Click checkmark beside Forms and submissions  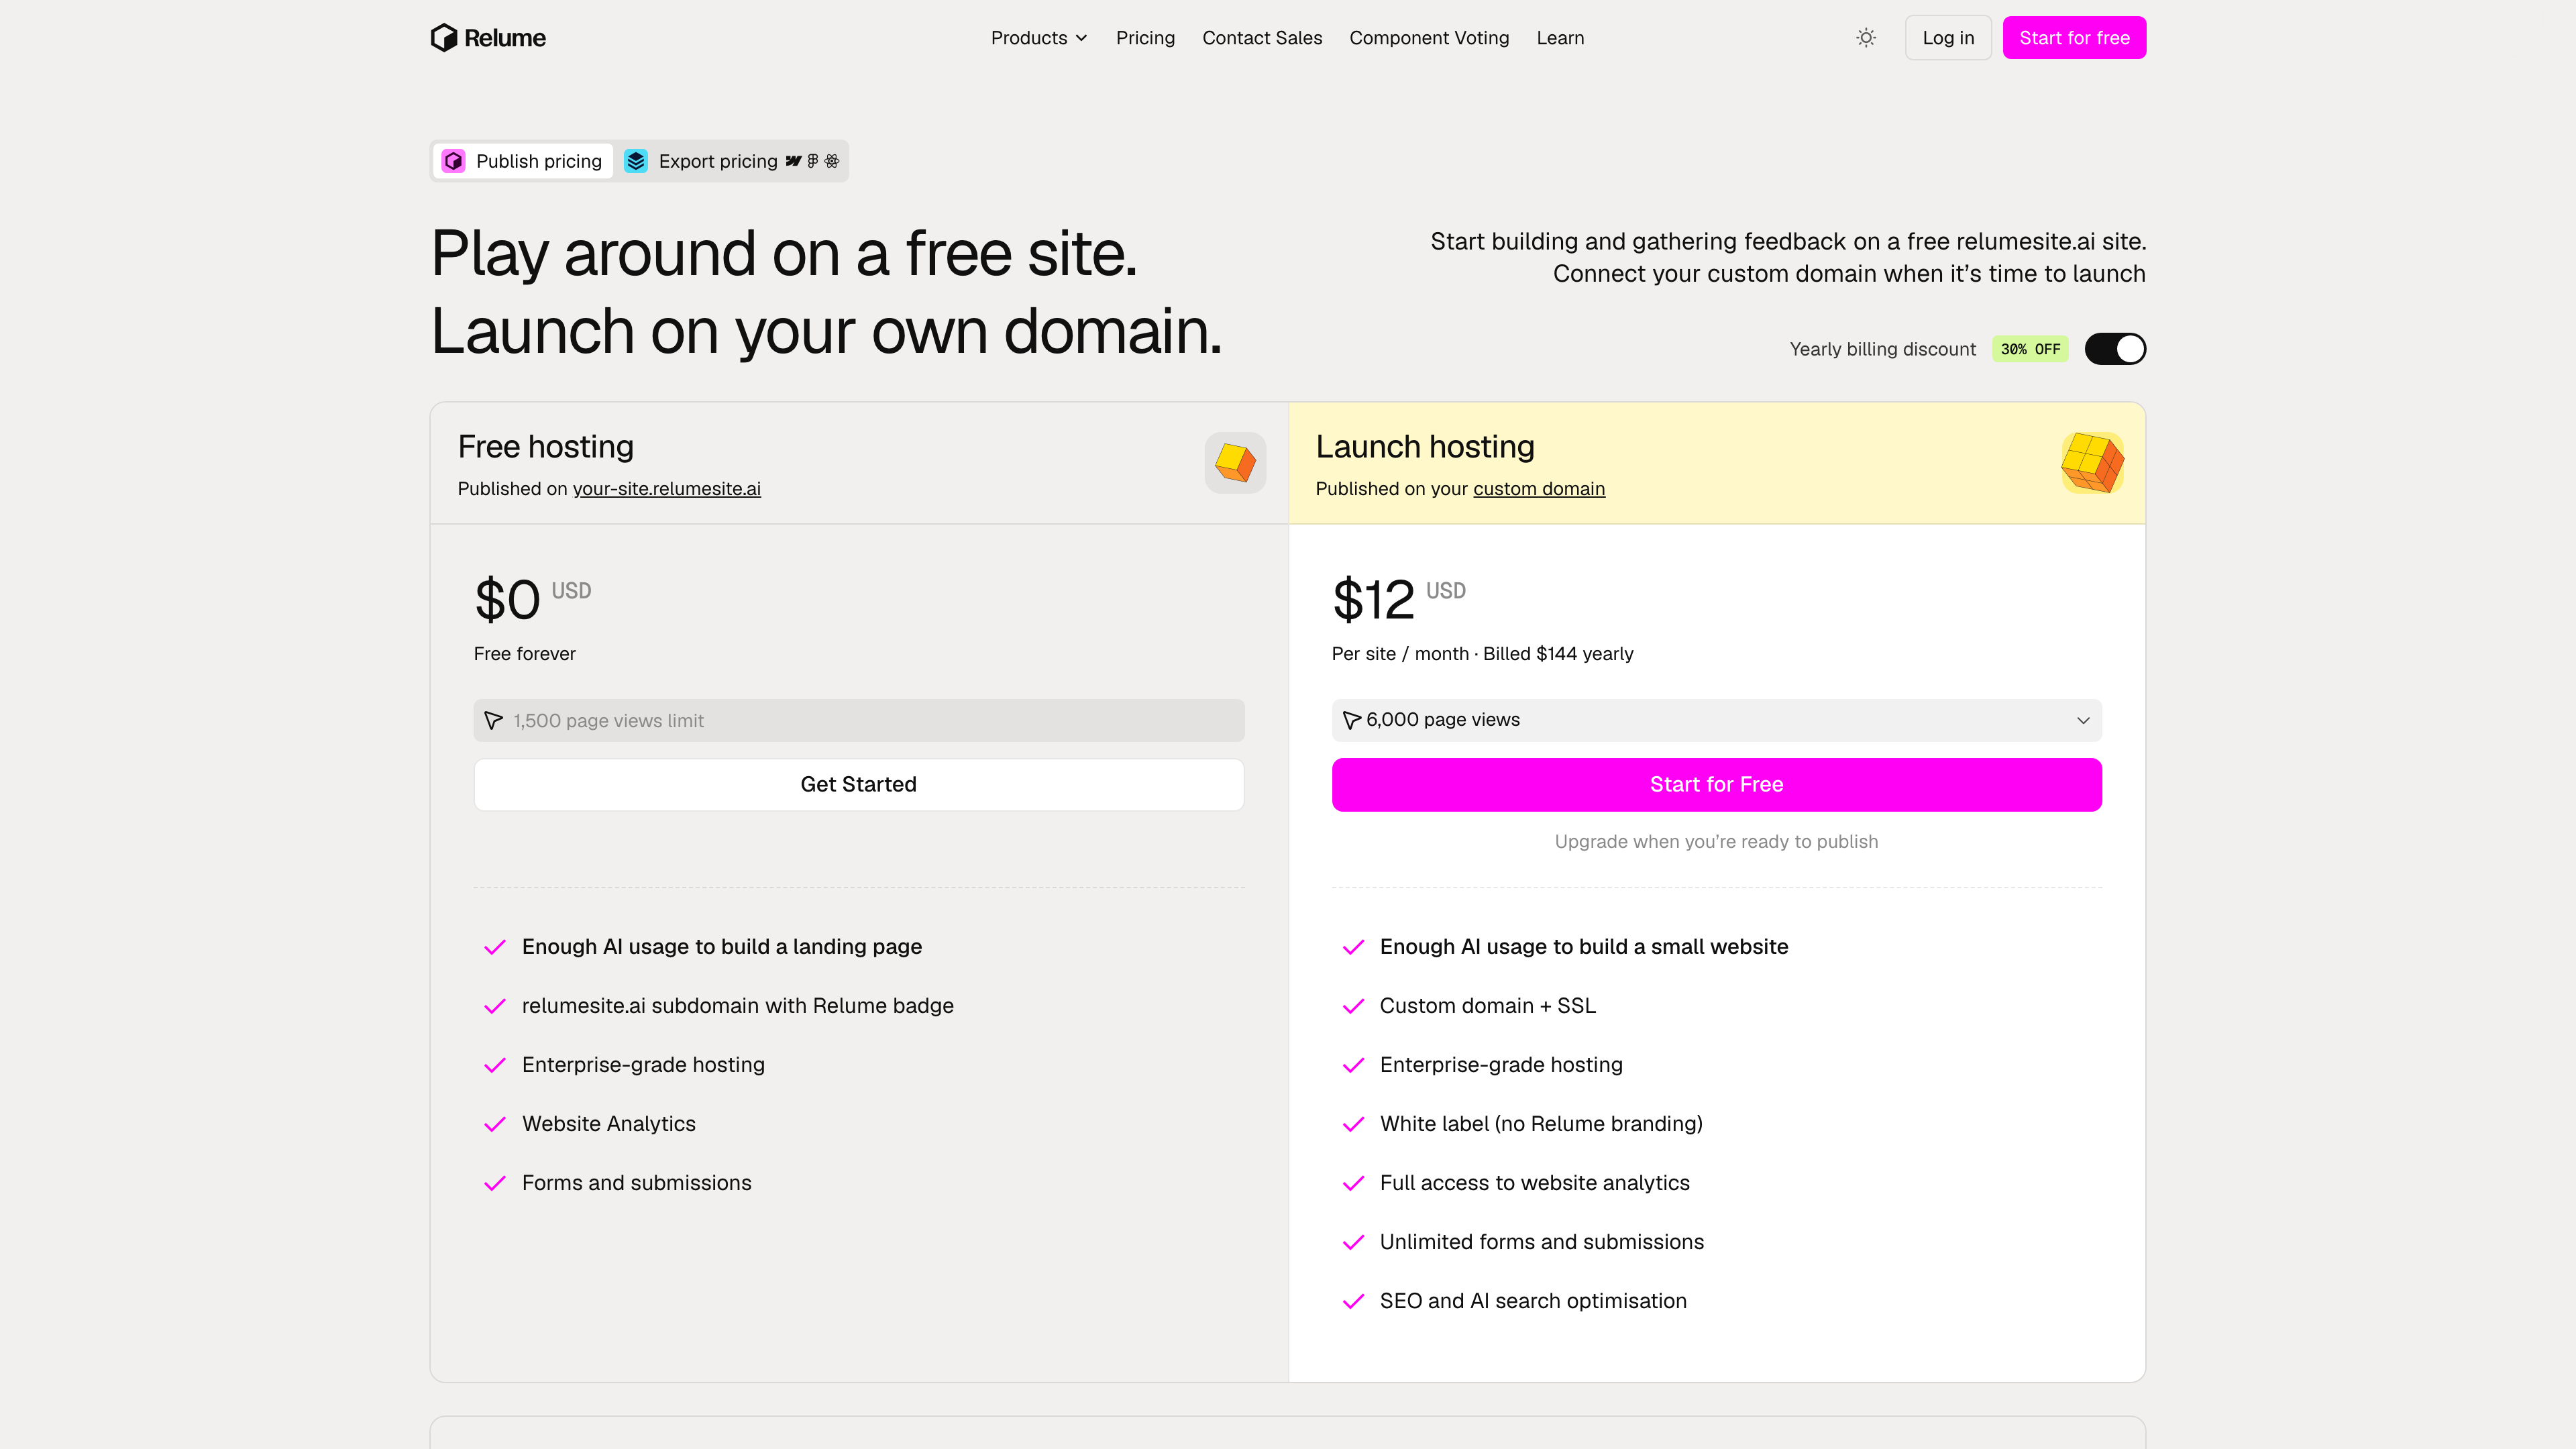[495, 1183]
